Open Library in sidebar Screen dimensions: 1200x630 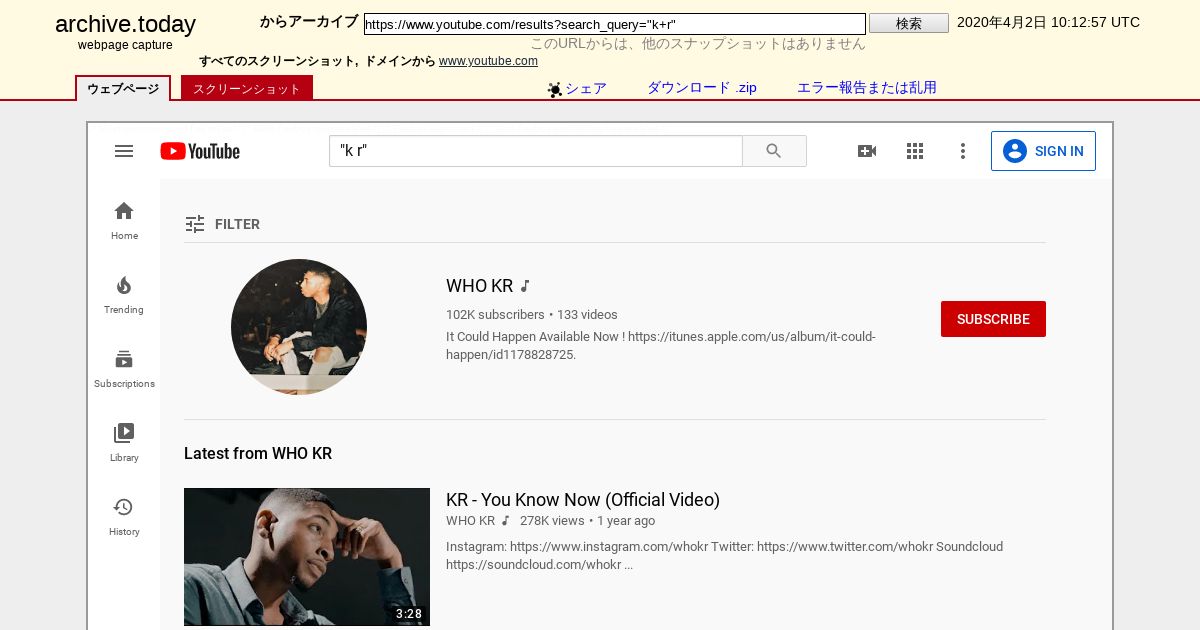point(124,442)
